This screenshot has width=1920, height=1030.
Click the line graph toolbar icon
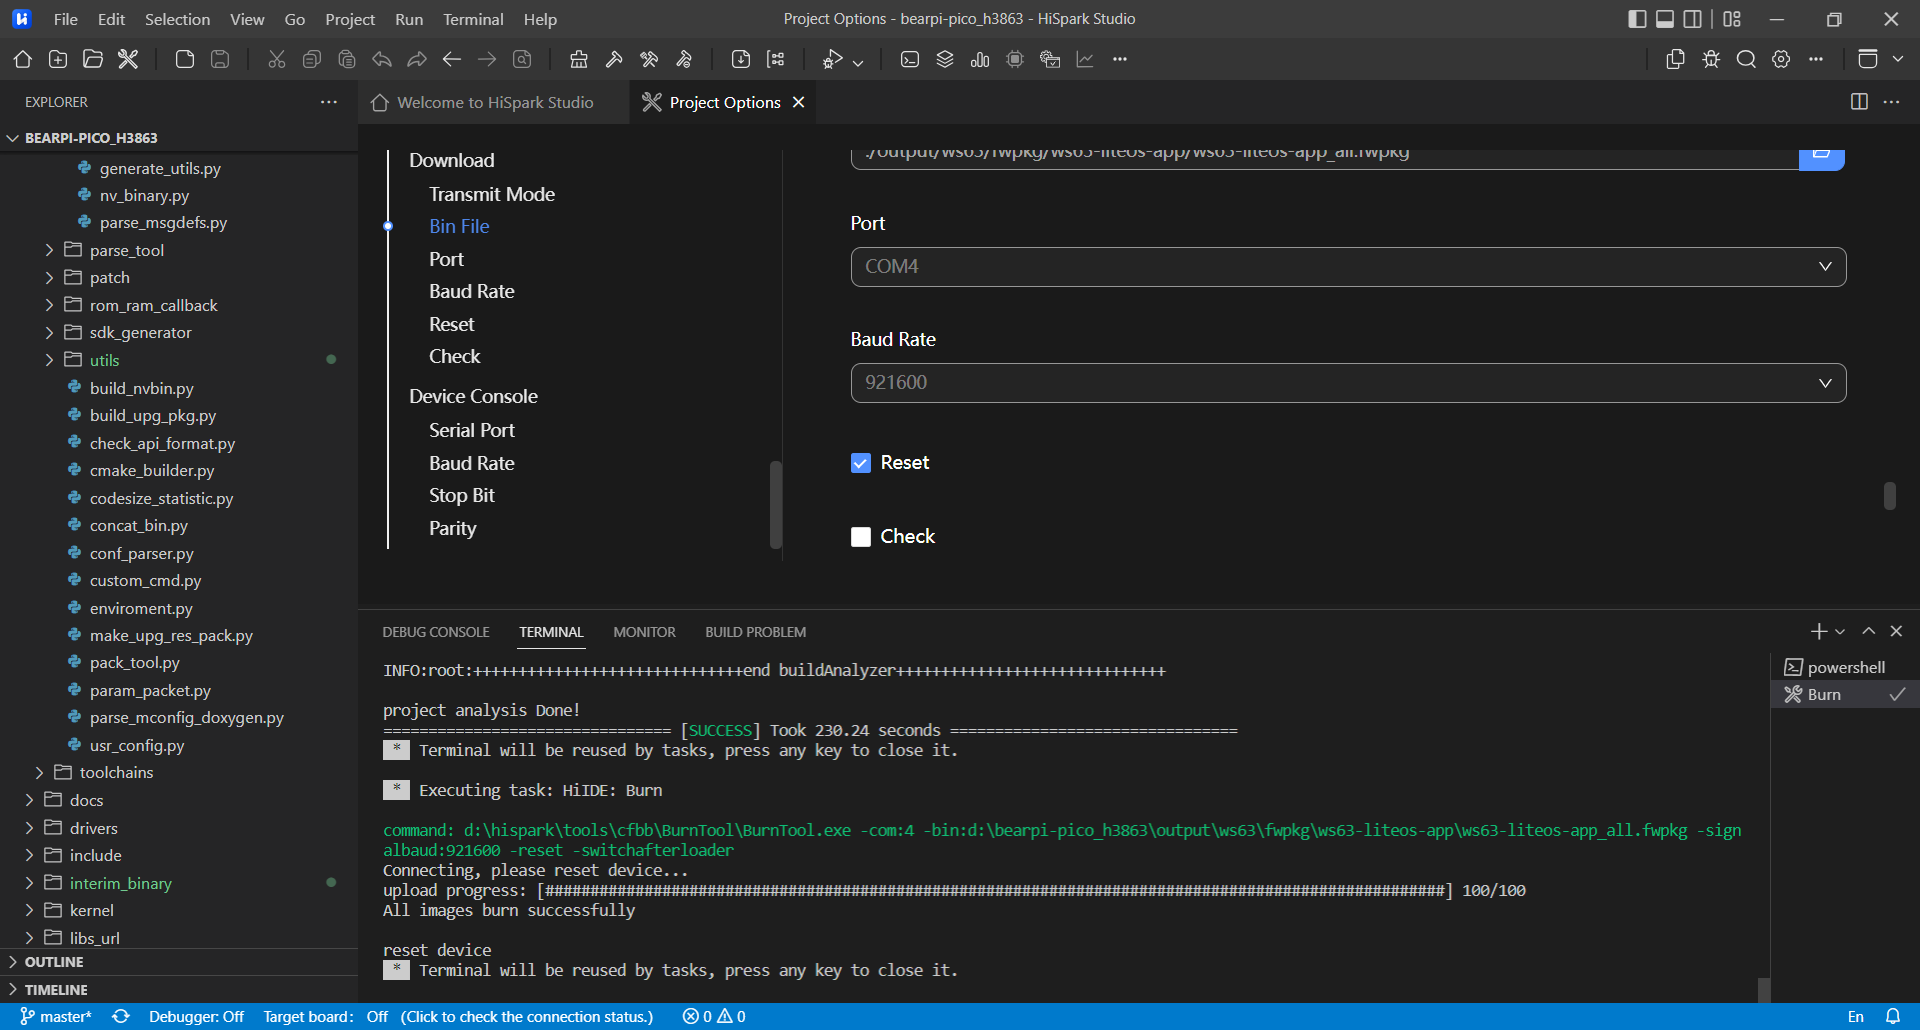pyautogui.click(x=1085, y=60)
